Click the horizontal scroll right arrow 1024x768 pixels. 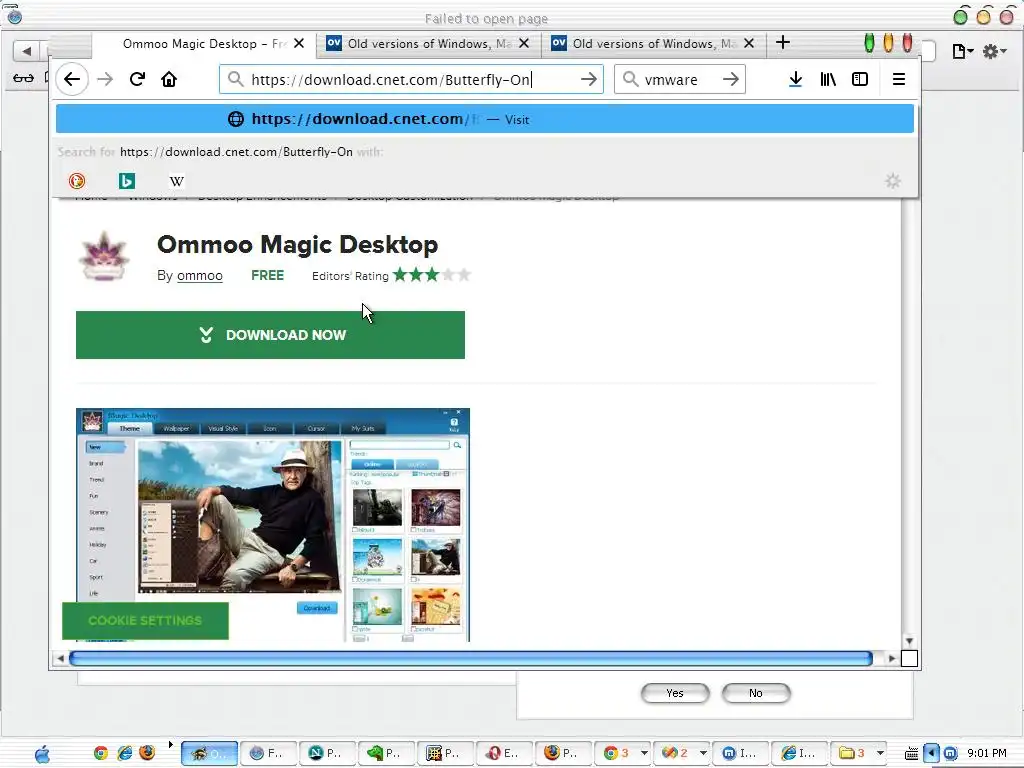[891, 658]
